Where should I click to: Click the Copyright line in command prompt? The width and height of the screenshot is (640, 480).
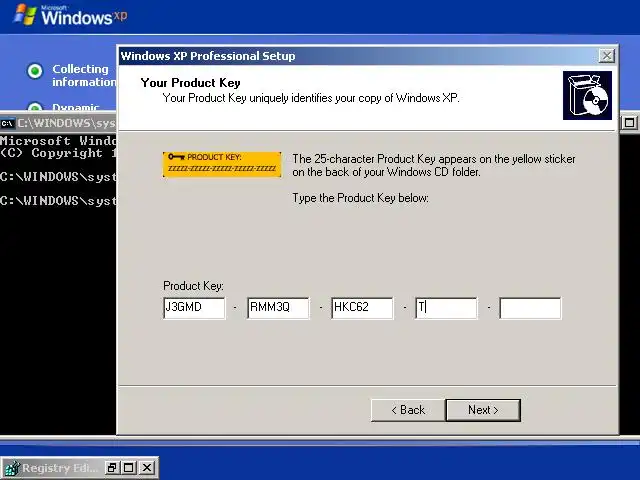coord(58,153)
